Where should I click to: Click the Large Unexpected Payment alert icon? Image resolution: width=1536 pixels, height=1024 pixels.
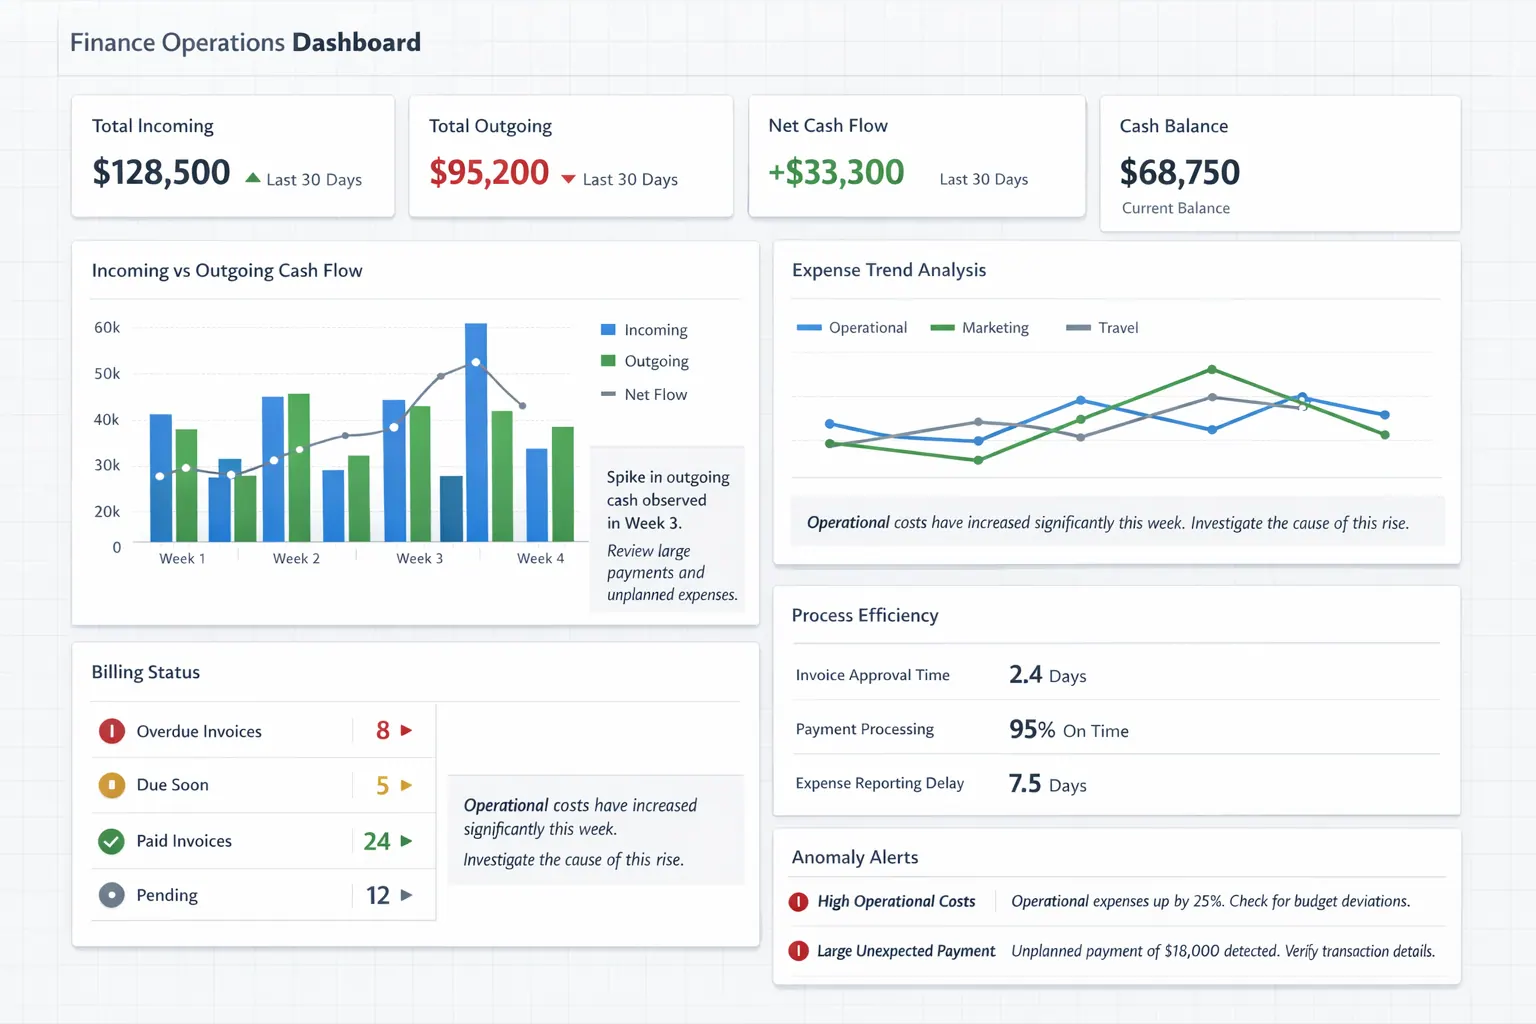click(x=798, y=951)
